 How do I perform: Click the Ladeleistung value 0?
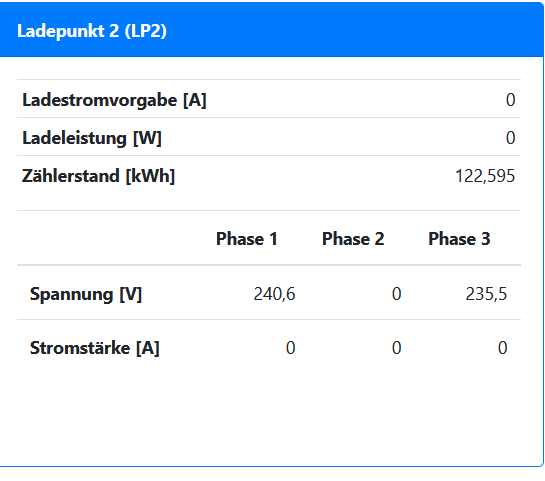coord(510,138)
